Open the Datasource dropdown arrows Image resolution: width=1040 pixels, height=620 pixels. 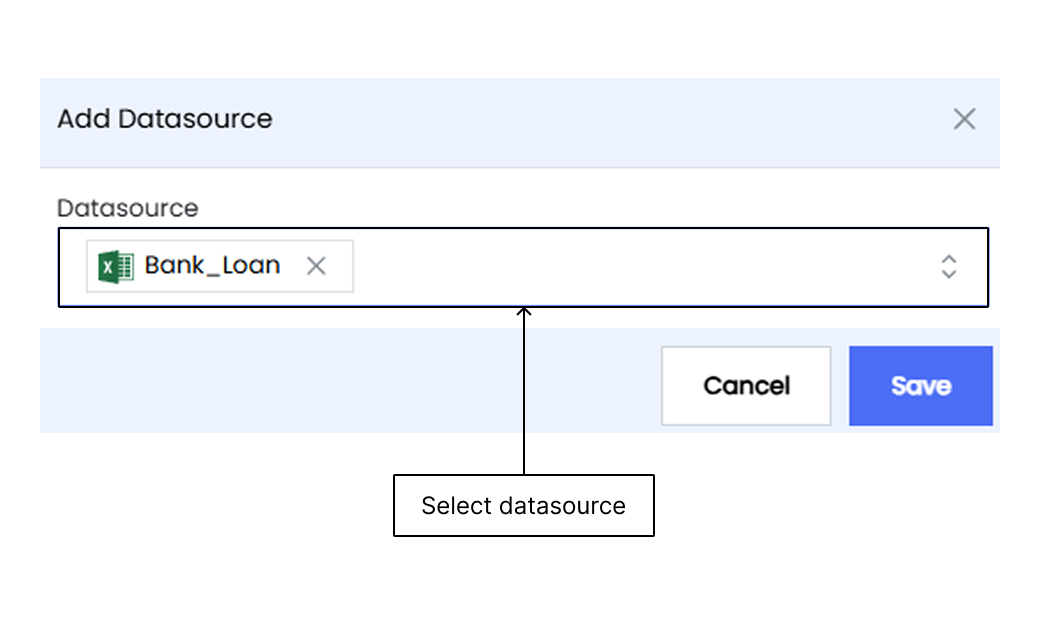pos(948,267)
